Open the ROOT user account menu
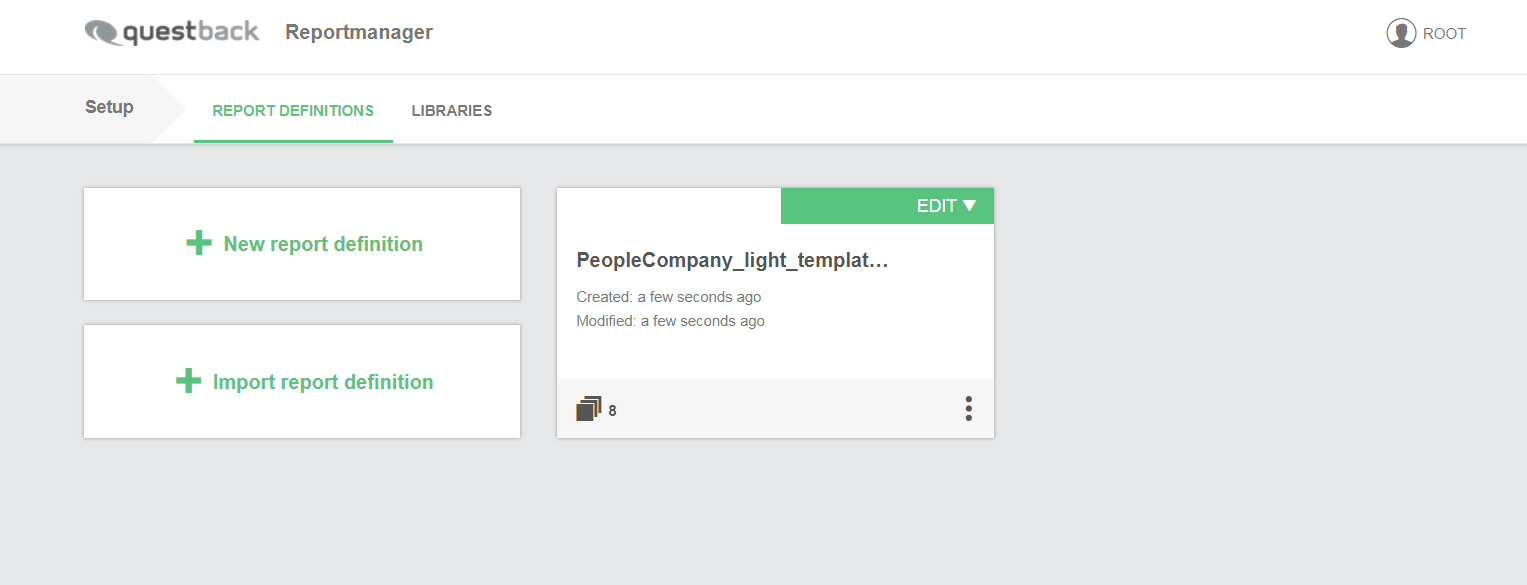The width and height of the screenshot is (1527, 585). [1426, 33]
